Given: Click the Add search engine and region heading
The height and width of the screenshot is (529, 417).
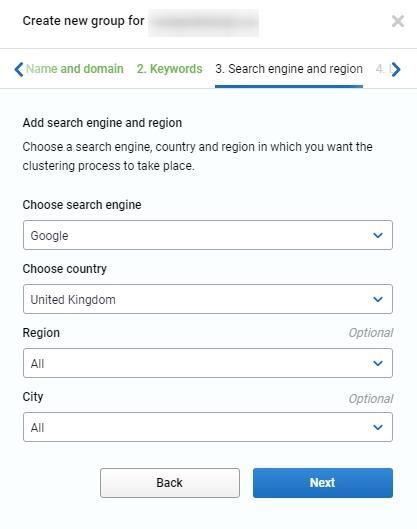Looking at the screenshot, I should [x=102, y=123].
